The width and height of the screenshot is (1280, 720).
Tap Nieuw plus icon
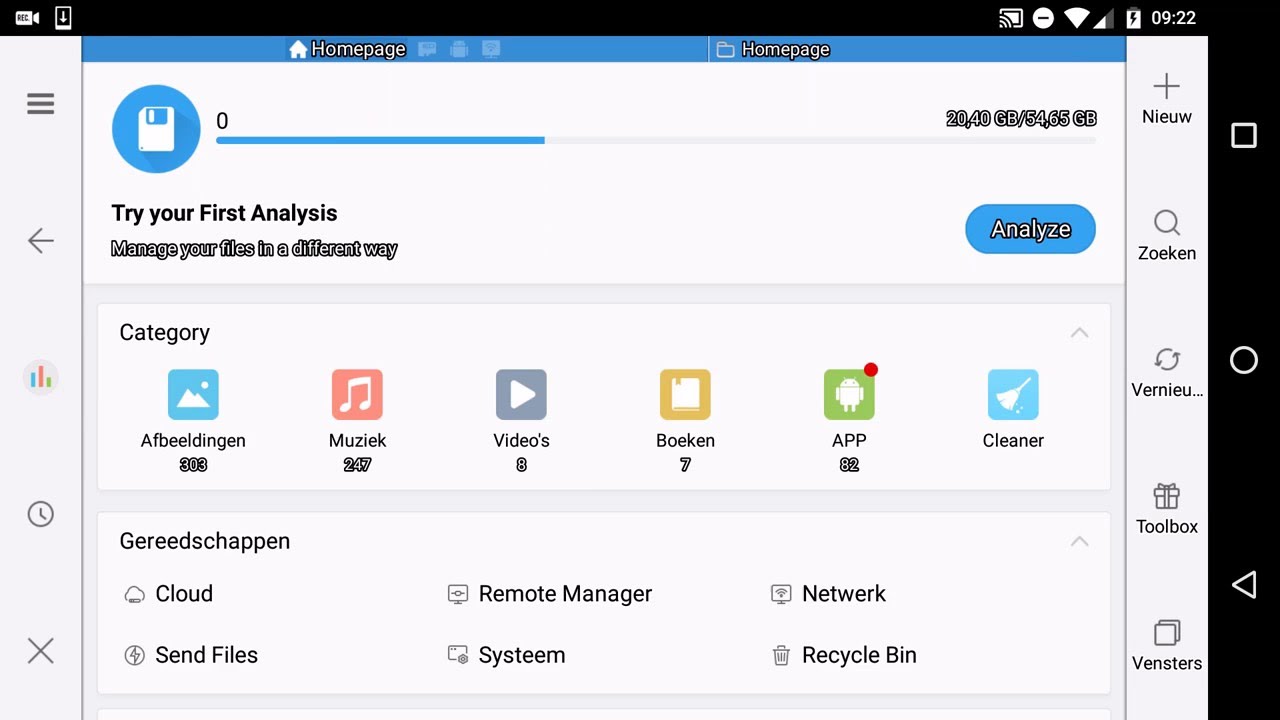coord(1166,87)
